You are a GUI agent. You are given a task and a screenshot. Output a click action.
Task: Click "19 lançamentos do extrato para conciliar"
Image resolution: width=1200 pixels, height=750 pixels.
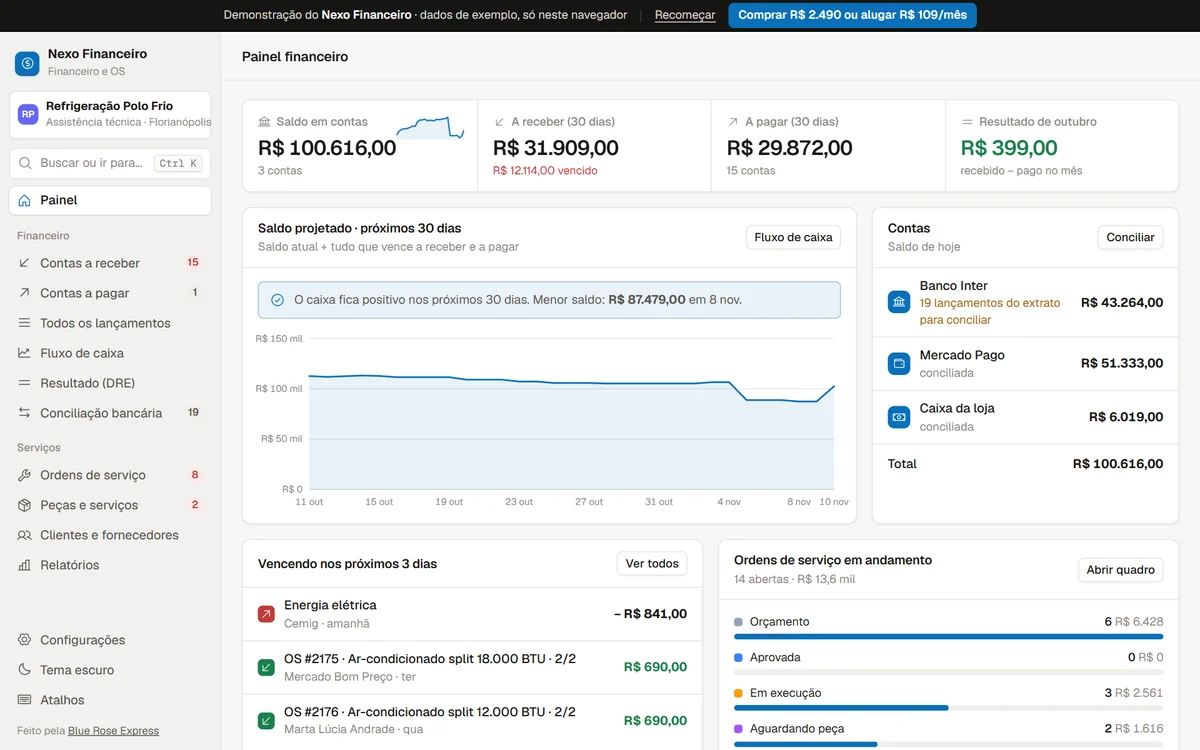pyautogui.click(x=990, y=311)
